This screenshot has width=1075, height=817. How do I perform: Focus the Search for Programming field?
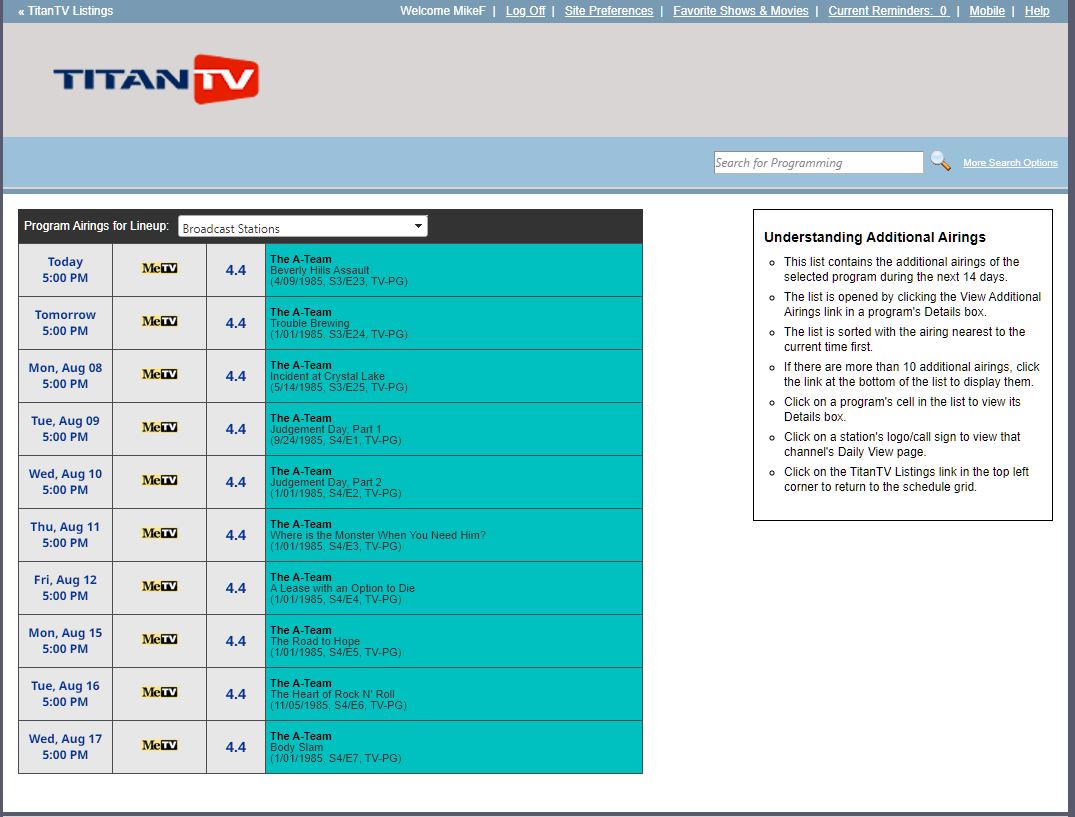tap(818, 162)
